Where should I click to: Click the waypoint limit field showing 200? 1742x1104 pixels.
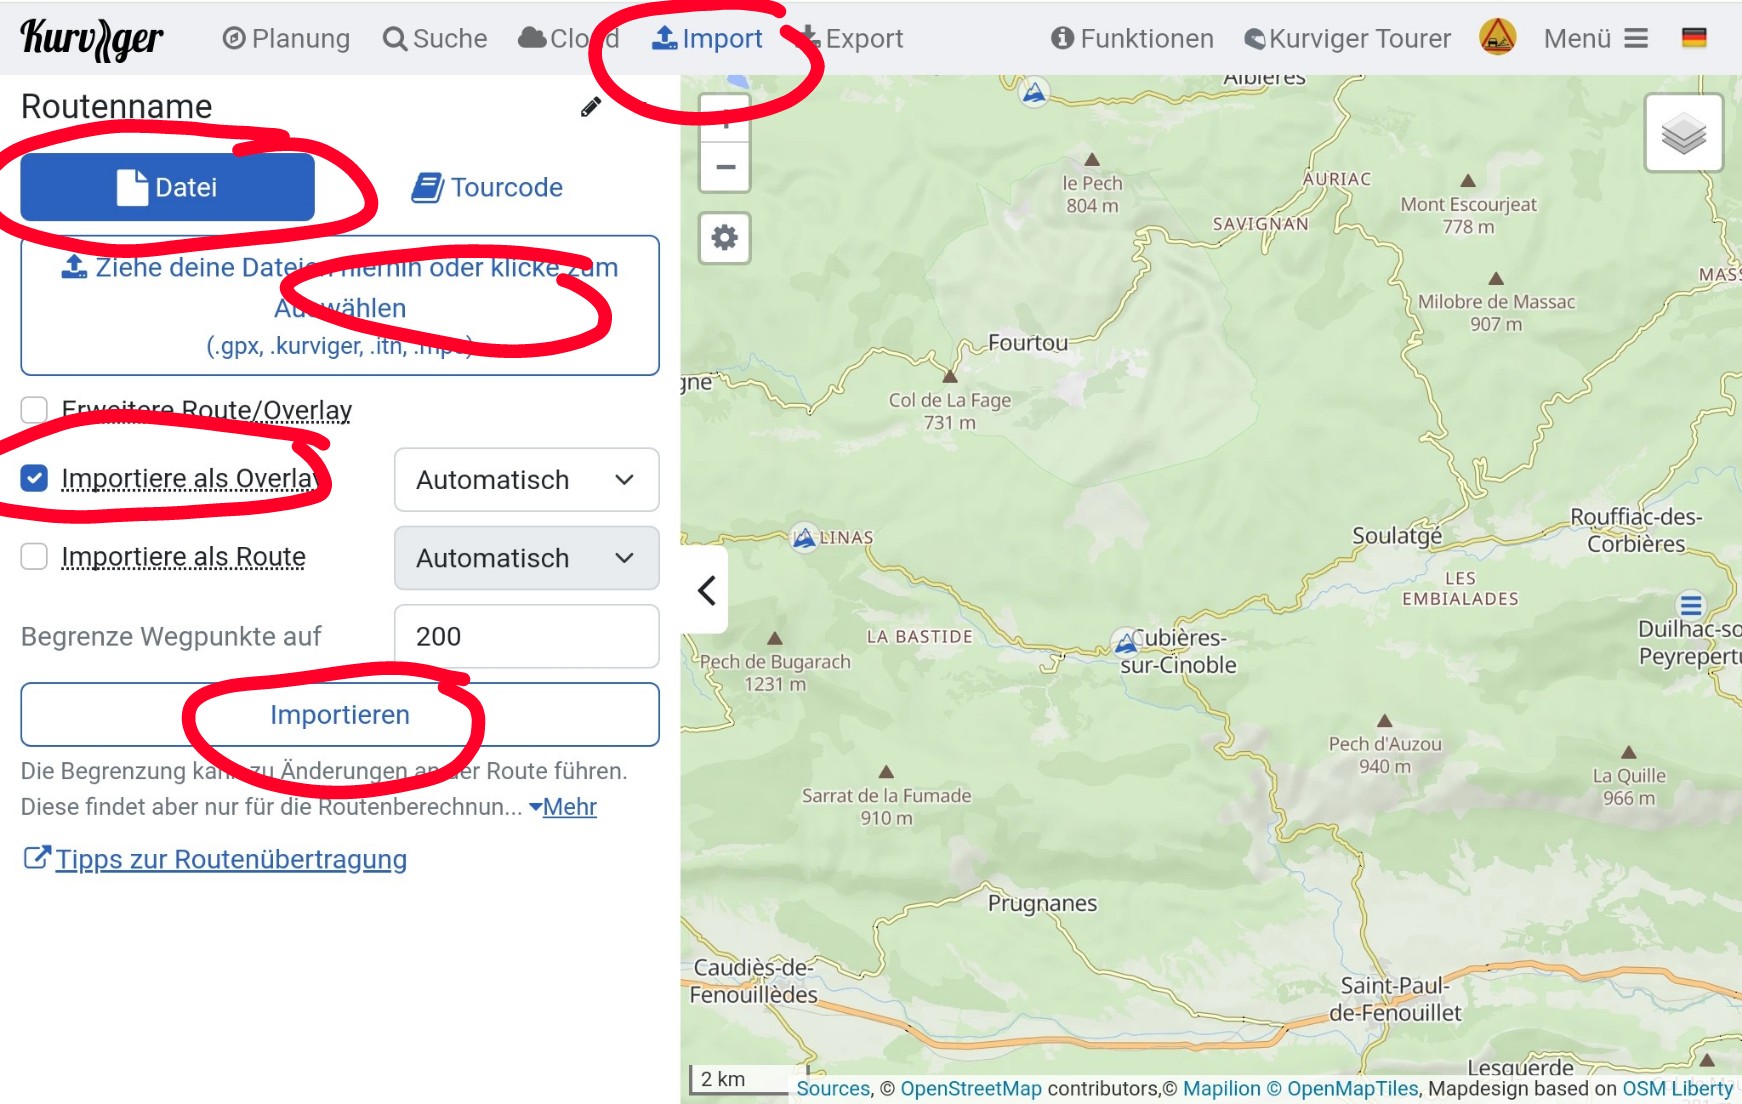pyautogui.click(x=526, y=636)
